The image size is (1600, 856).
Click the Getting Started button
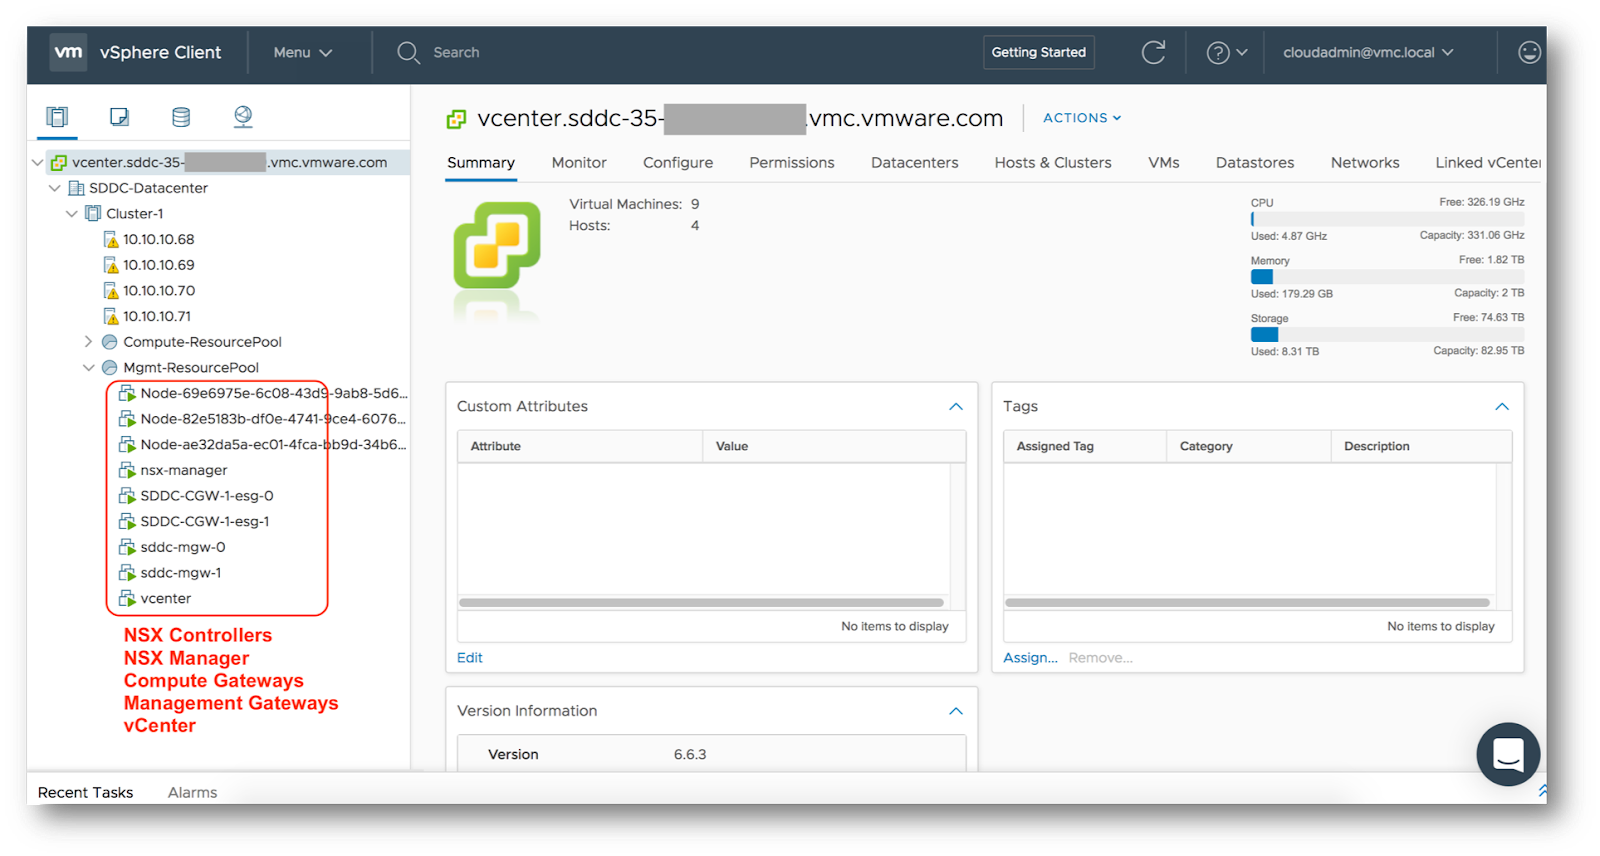click(x=1039, y=52)
